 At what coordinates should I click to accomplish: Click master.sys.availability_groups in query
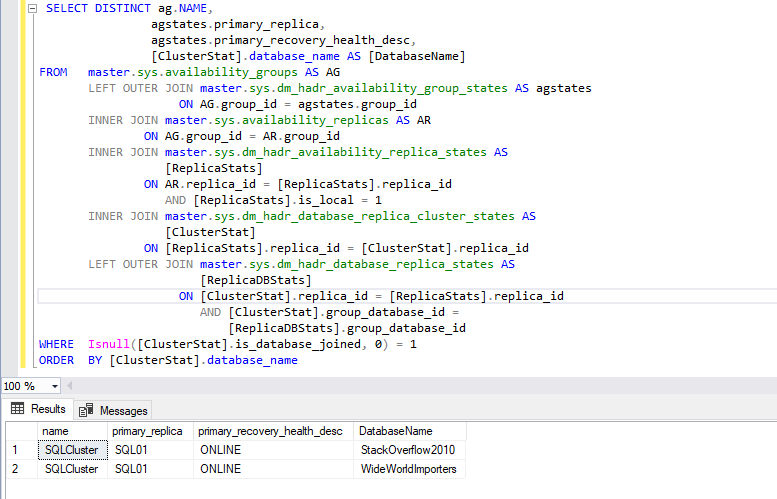tap(193, 72)
